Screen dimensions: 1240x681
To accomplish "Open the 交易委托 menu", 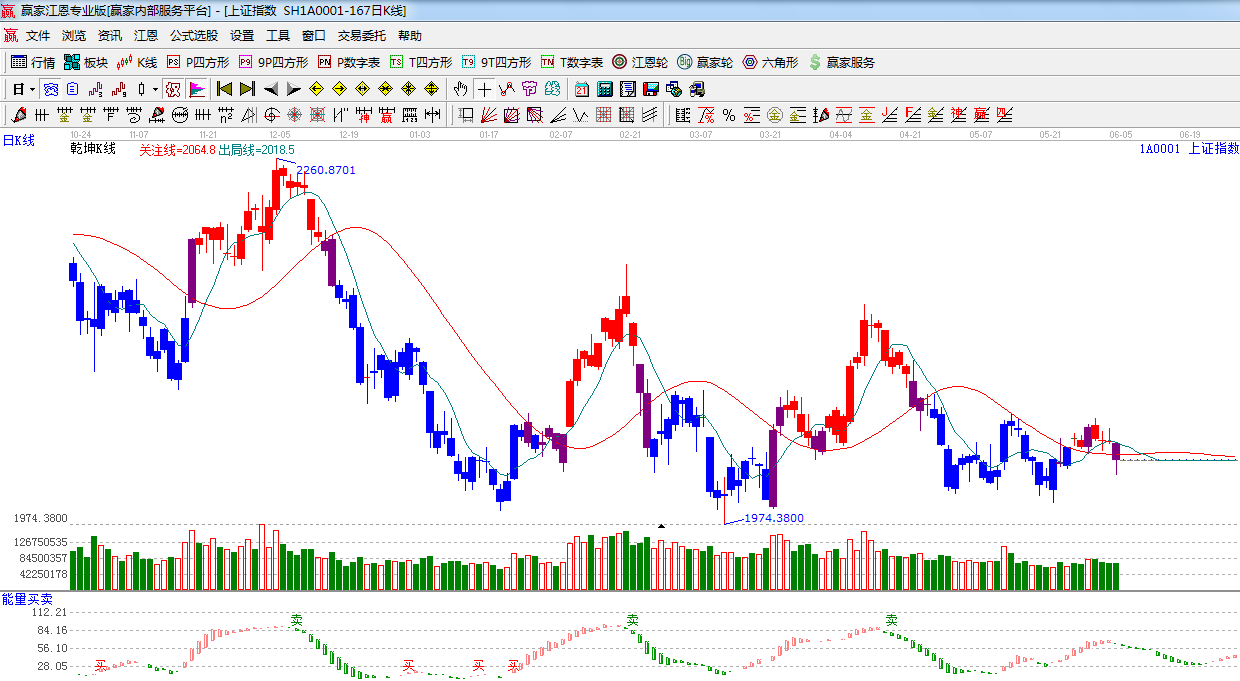I will tap(361, 36).
